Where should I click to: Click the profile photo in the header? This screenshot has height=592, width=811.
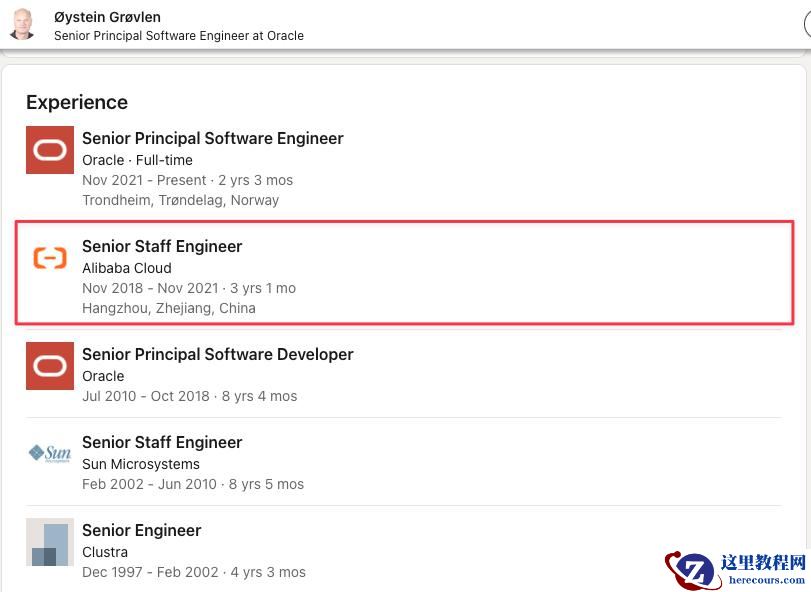[22, 24]
